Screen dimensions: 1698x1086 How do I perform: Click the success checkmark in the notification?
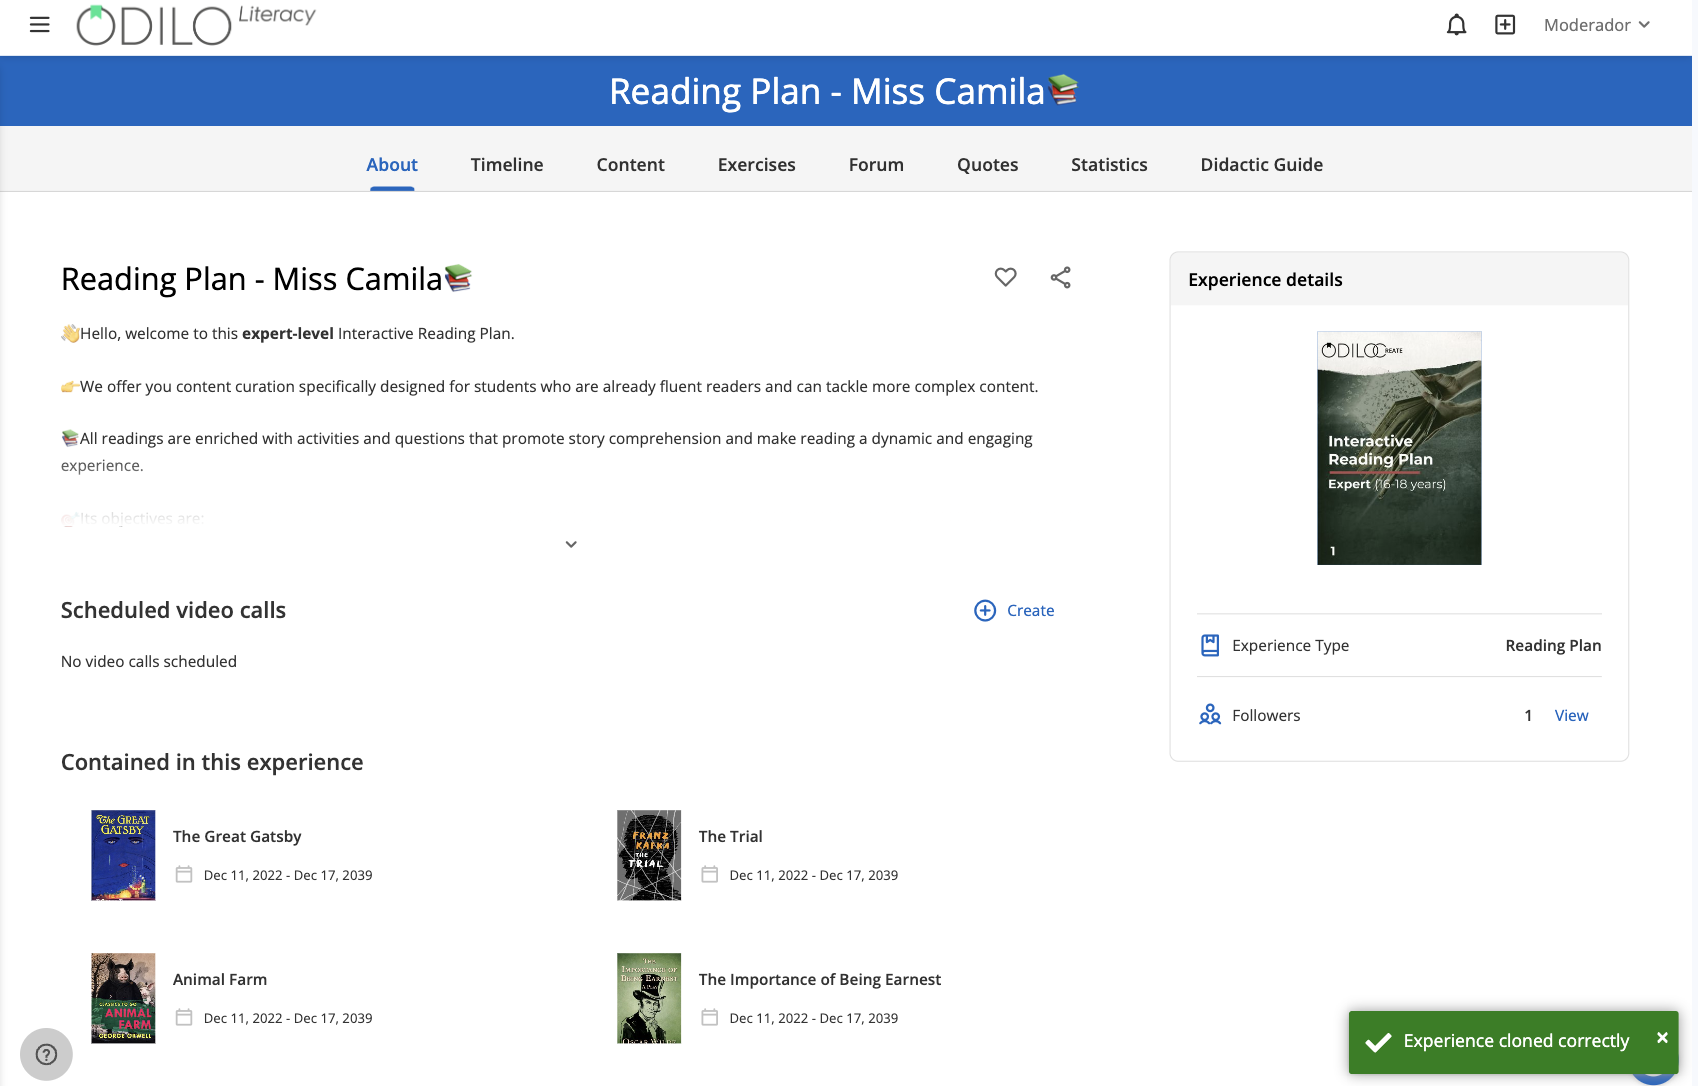(1378, 1042)
